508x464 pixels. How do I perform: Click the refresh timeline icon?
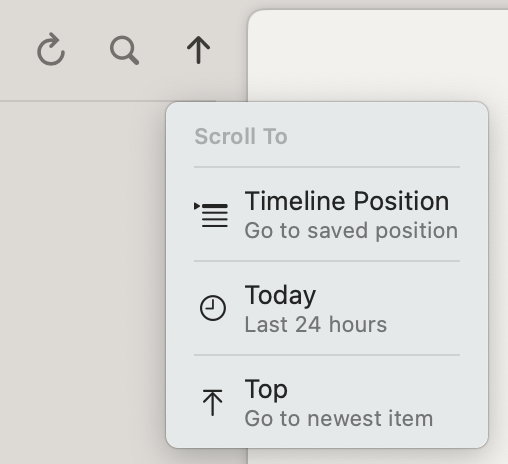51,50
